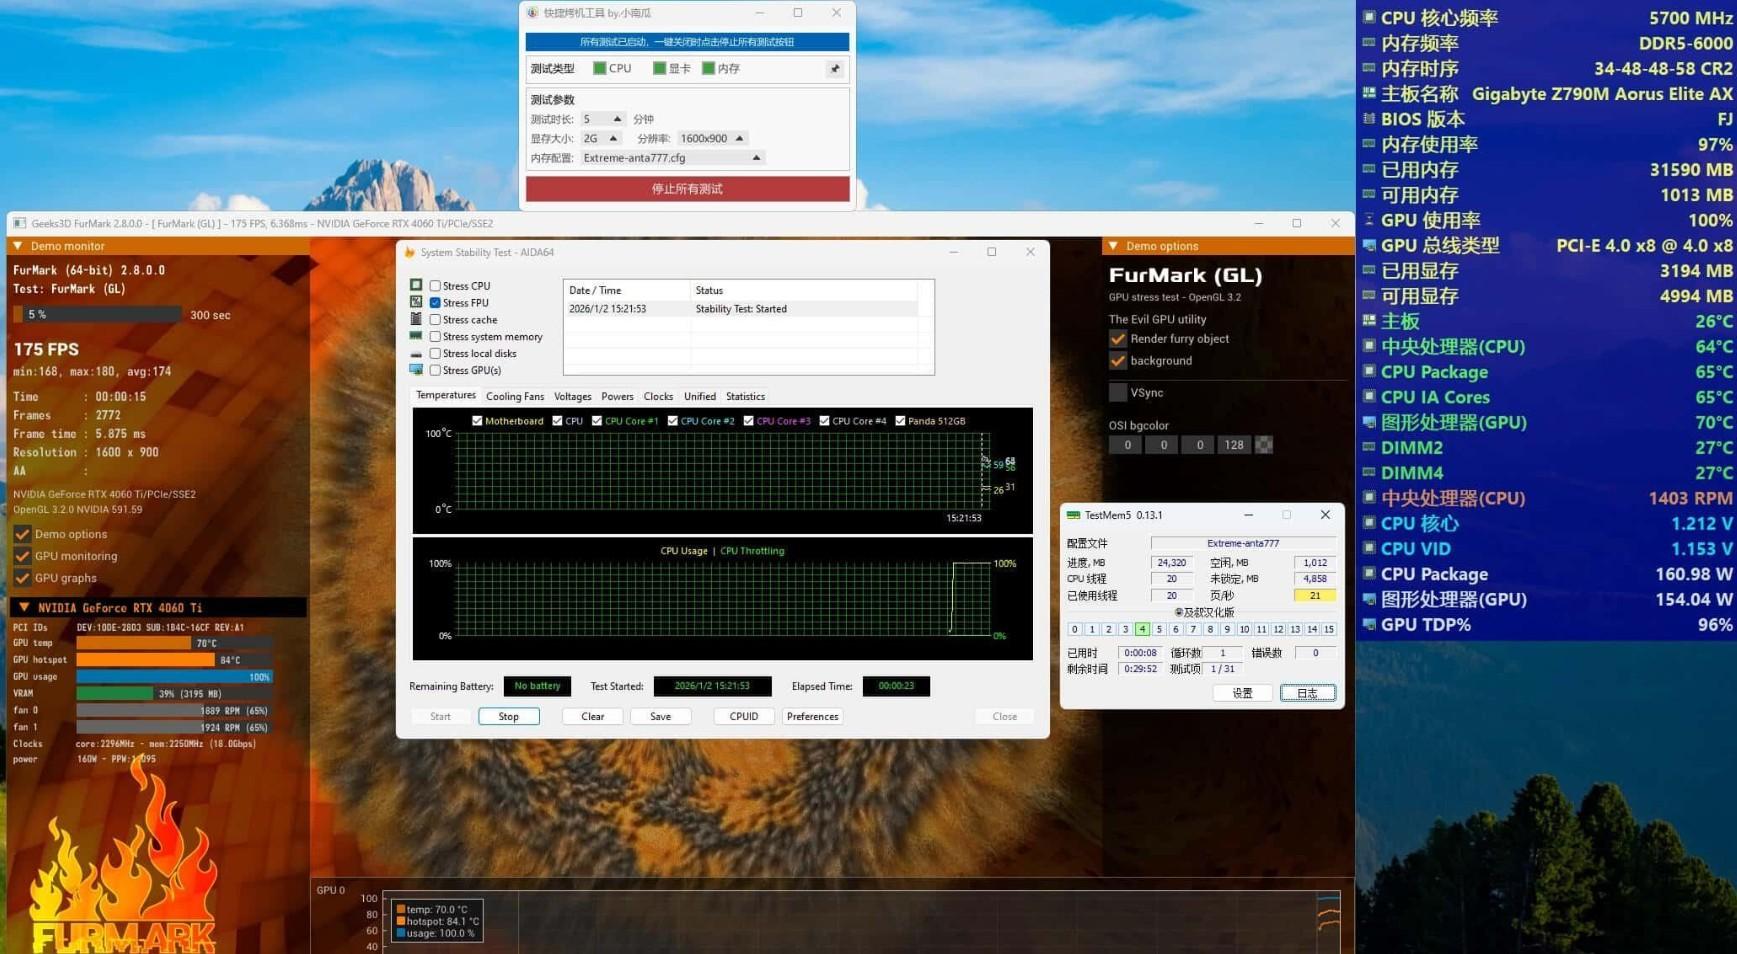The height and width of the screenshot is (954, 1737).
Task: Click the monitor icon beside Stress GPU(s)
Action: [416, 370]
